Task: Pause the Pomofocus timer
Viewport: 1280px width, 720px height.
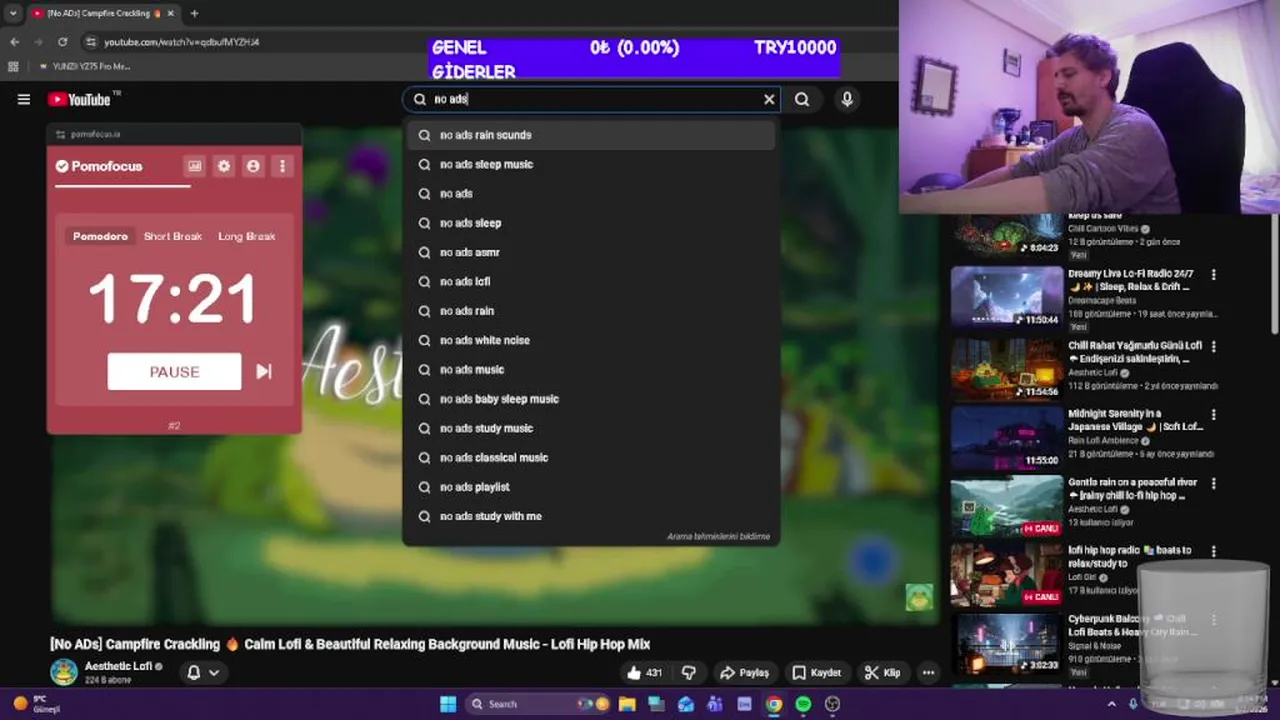Action: point(174,372)
